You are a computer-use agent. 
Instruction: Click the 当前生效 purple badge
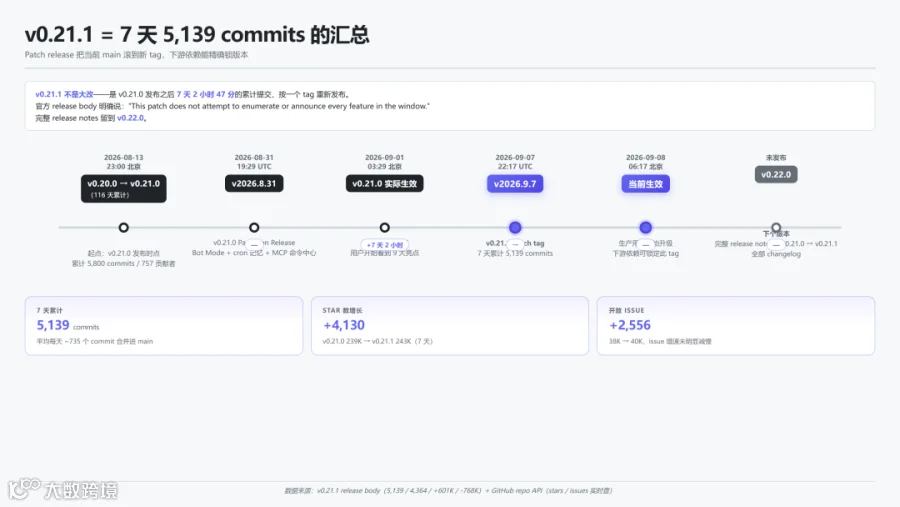pos(645,184)
